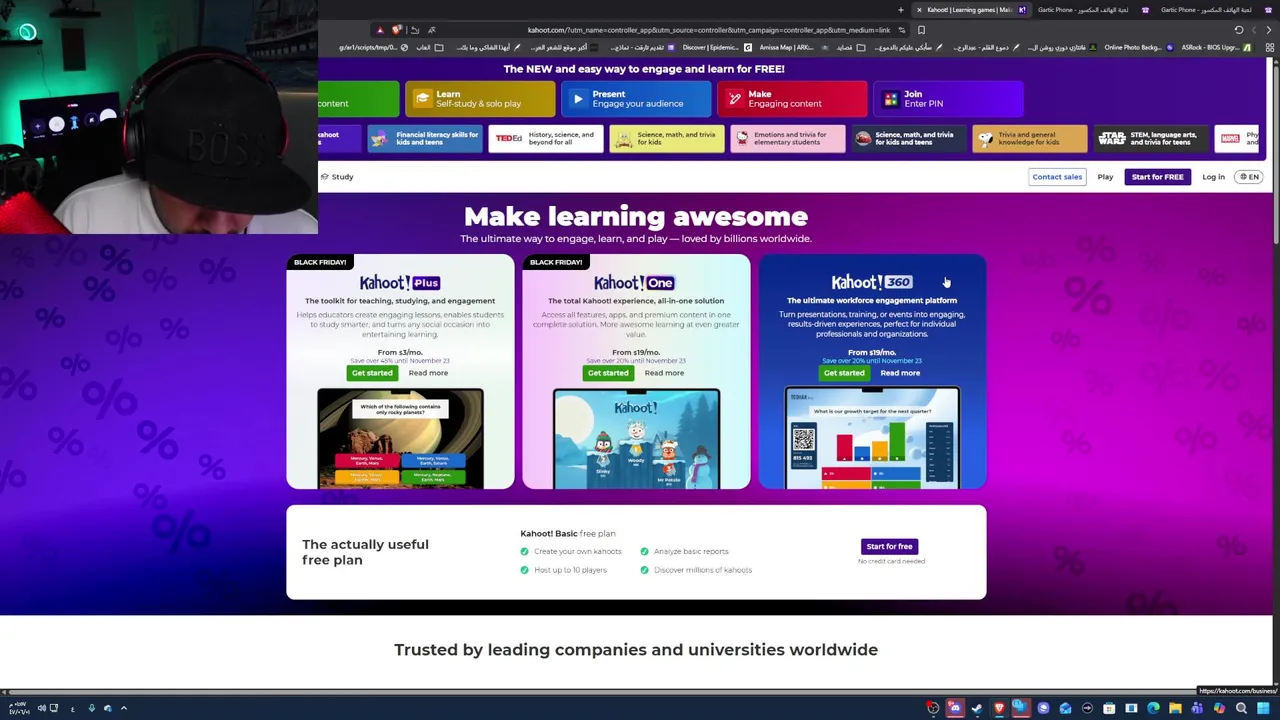Open taskbar Search
Viewport: 1280px width, 720px height.
(1241, 708)
